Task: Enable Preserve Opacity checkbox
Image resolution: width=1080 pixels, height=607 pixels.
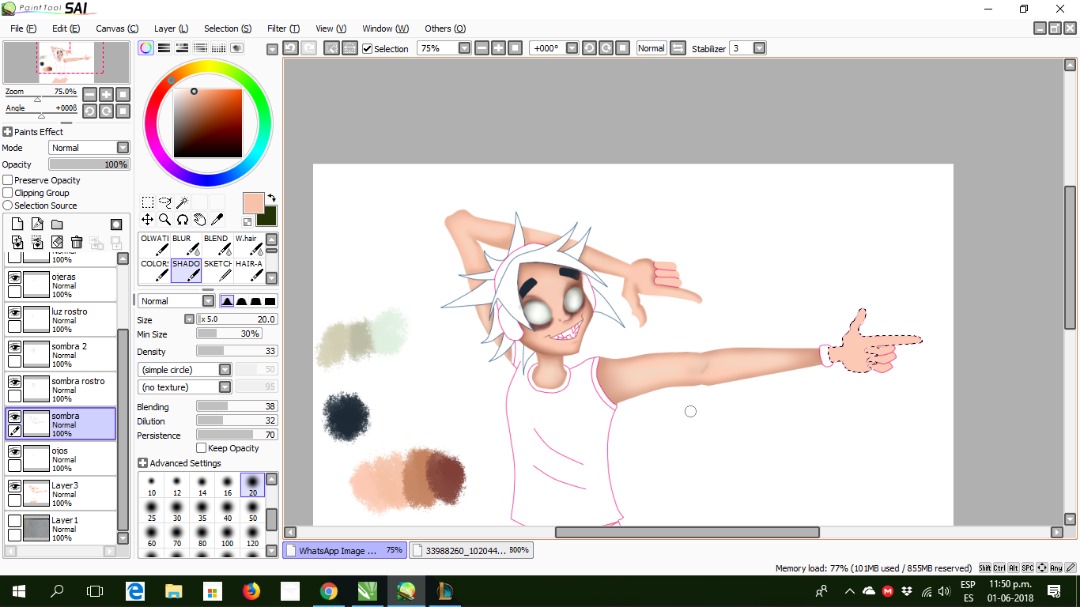Action: pyautogui.click(x=8, y=181)
